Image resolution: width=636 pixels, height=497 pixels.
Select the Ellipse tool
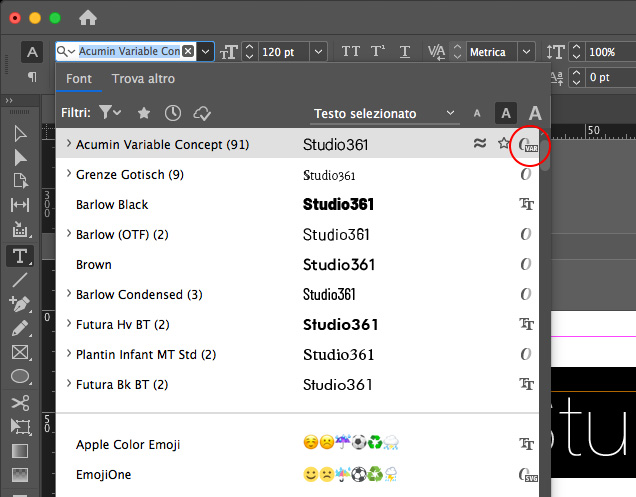(x=20, y=377)
